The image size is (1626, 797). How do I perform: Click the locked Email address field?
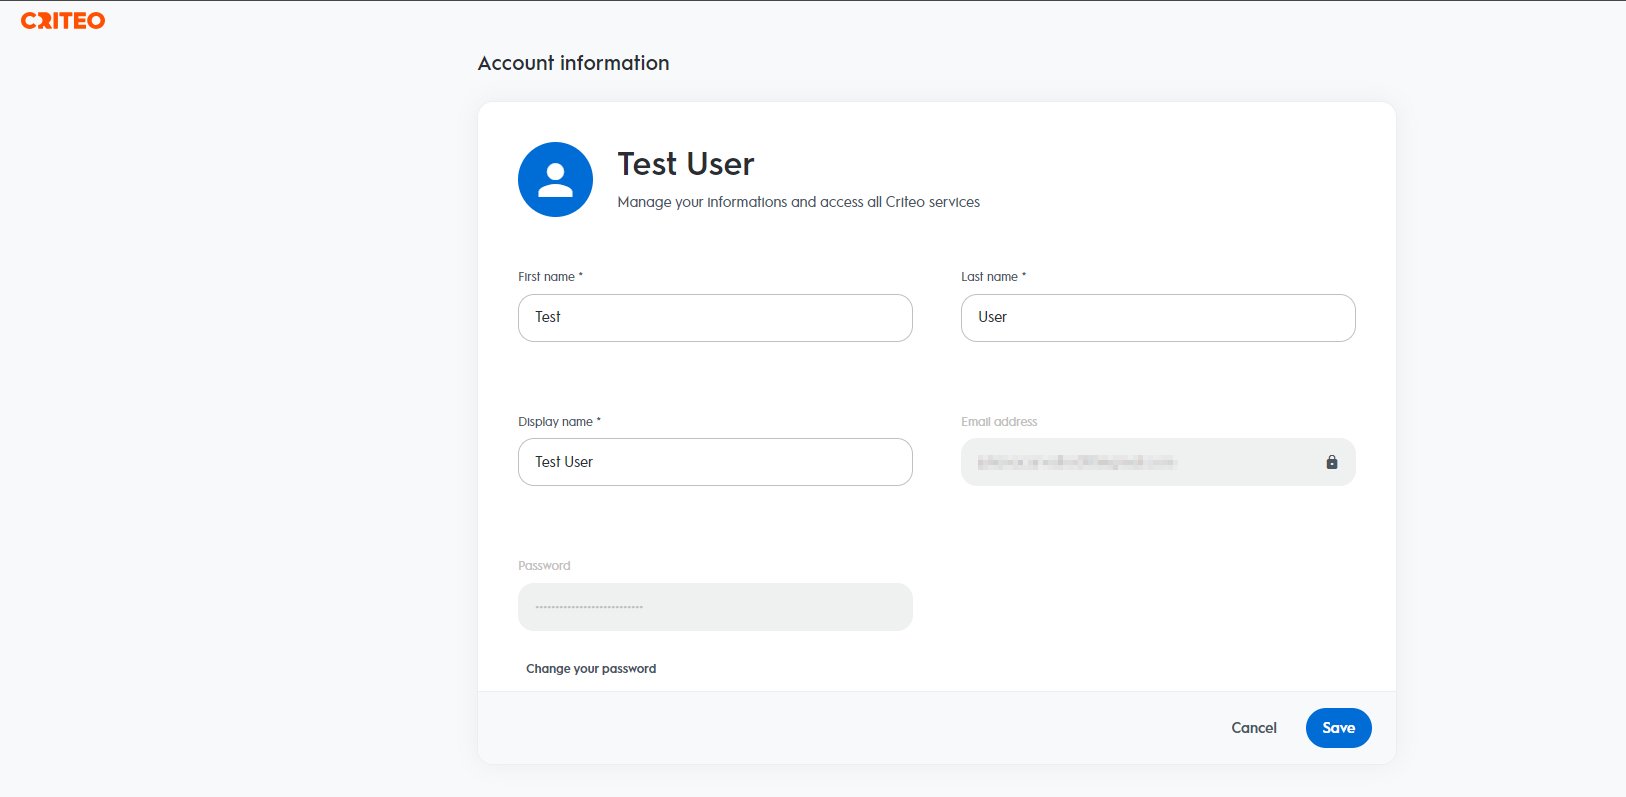[x=1158, y=462]
